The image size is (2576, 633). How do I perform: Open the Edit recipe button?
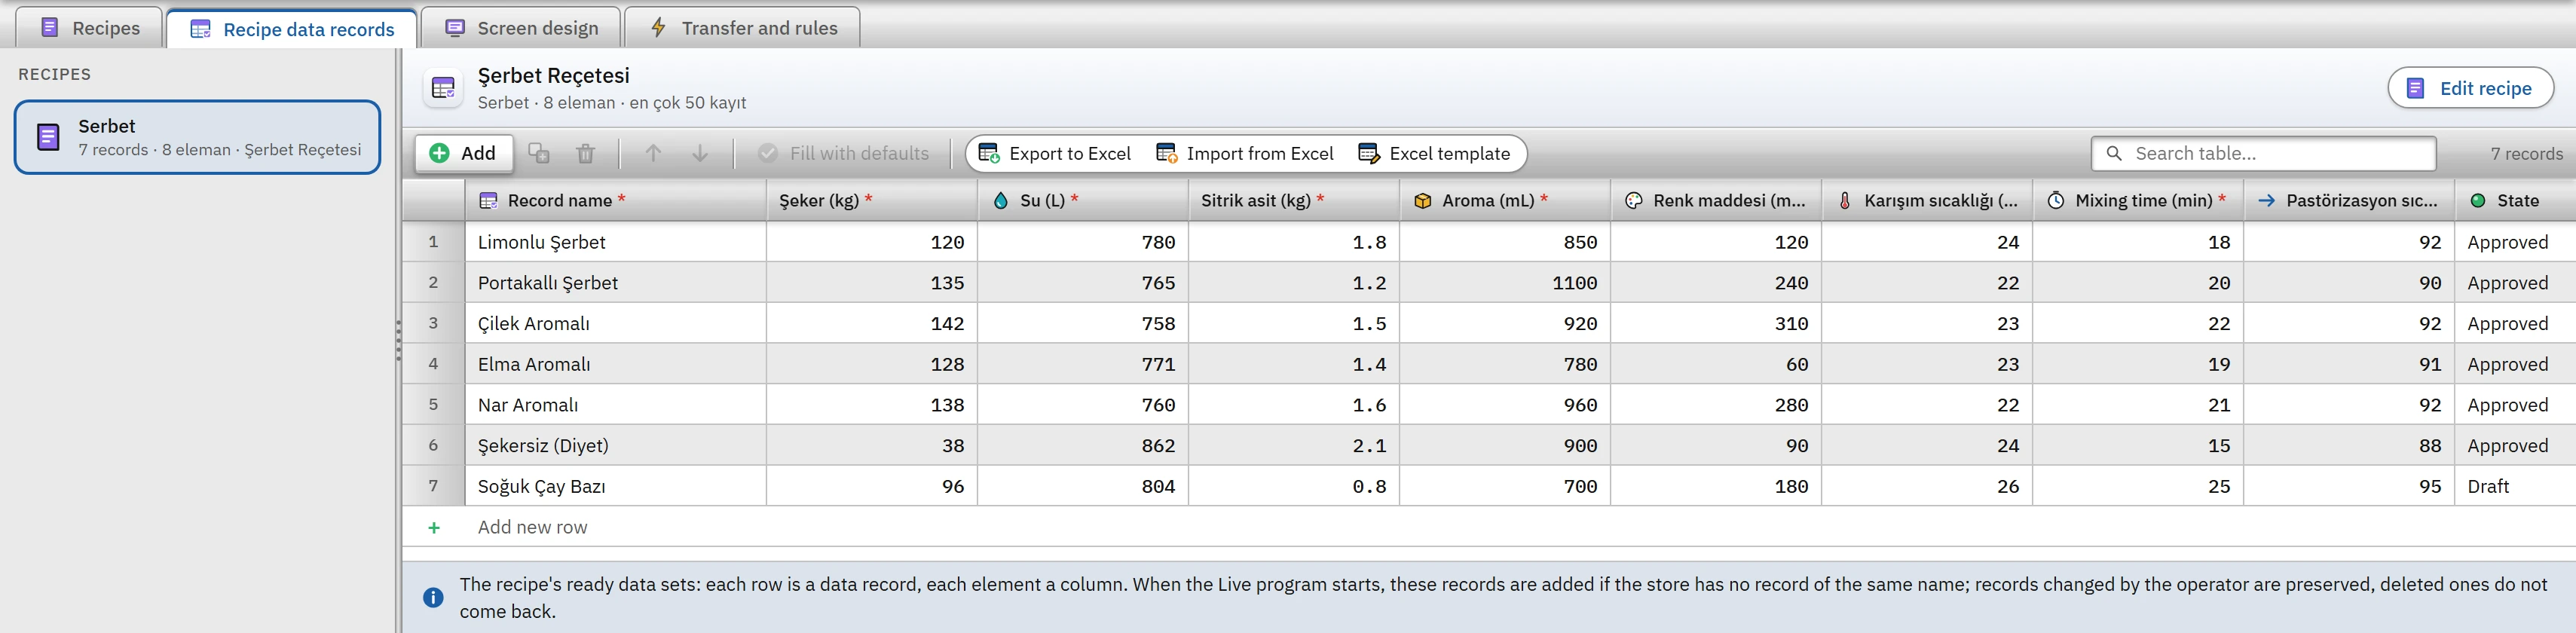point(2470,88)
